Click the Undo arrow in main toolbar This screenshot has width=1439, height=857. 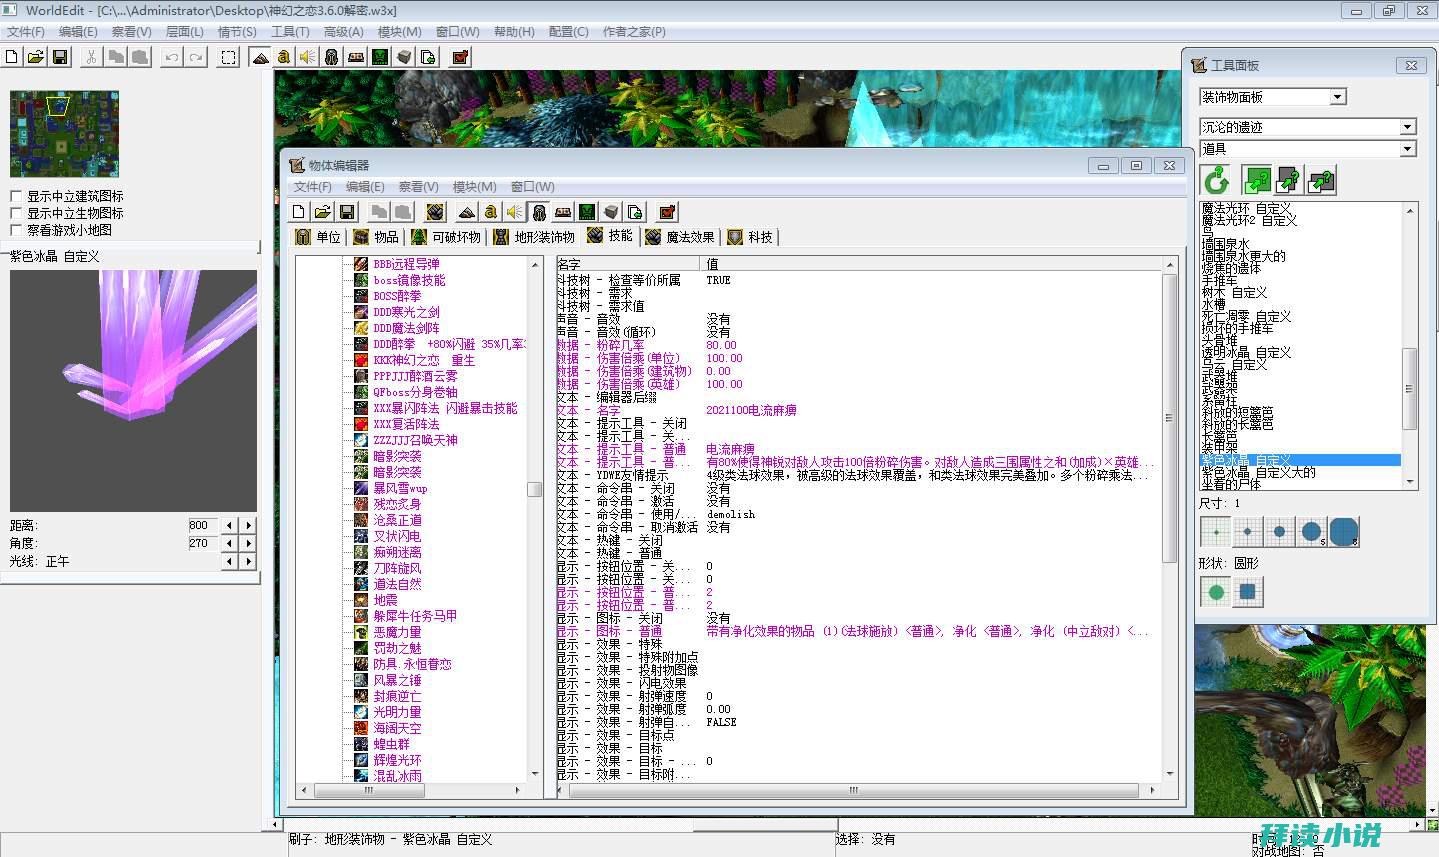pos(172,57)
